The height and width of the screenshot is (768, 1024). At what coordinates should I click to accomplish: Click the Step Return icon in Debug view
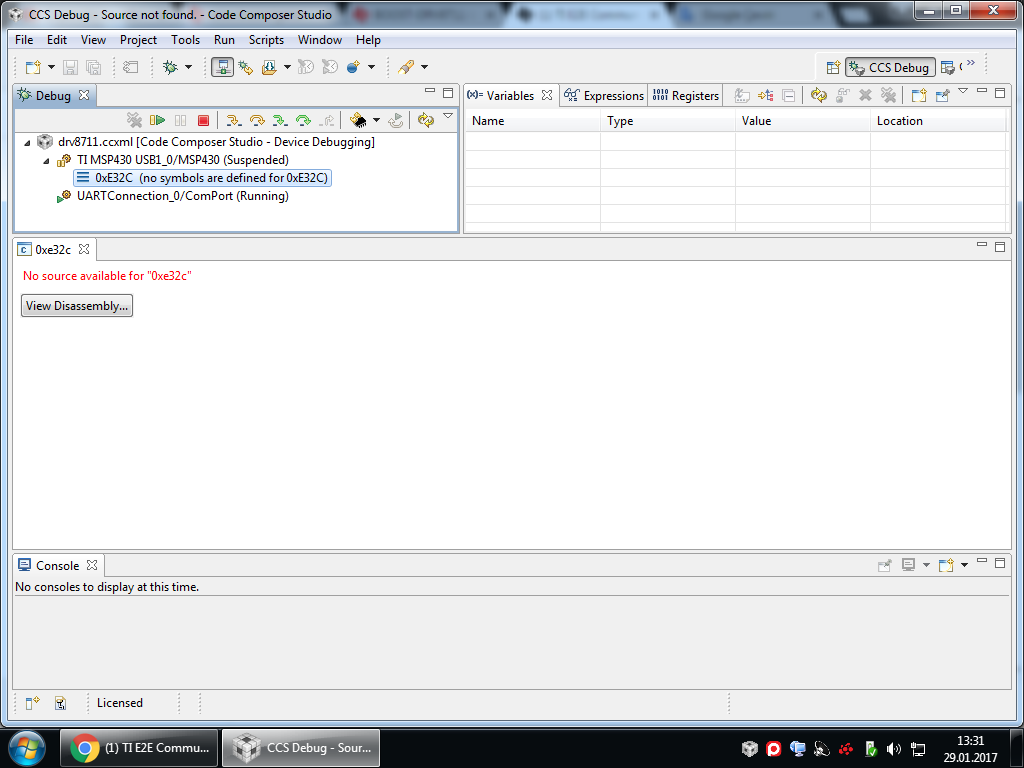click(327, 120)
